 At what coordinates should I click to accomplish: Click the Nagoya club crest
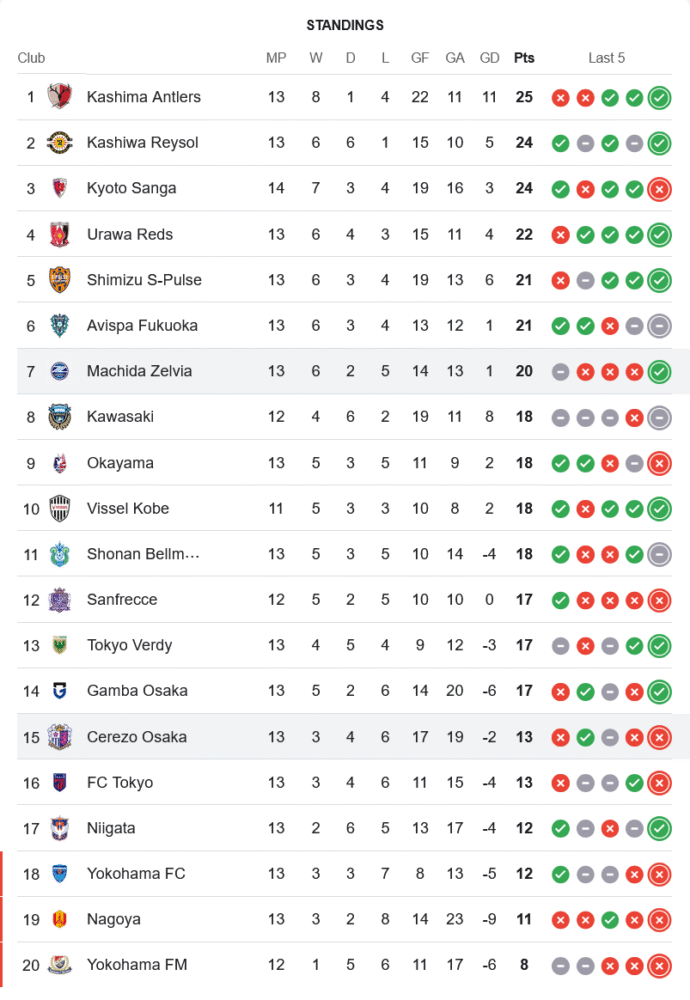60,919
